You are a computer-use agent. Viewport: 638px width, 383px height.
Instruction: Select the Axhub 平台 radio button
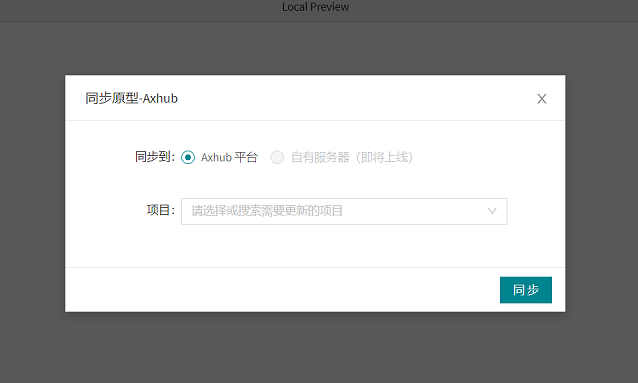pyautogui.click(x=188, y=157)
